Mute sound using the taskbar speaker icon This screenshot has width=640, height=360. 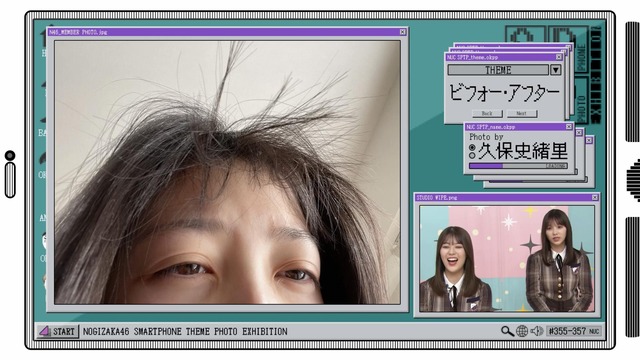coord(536,331)
